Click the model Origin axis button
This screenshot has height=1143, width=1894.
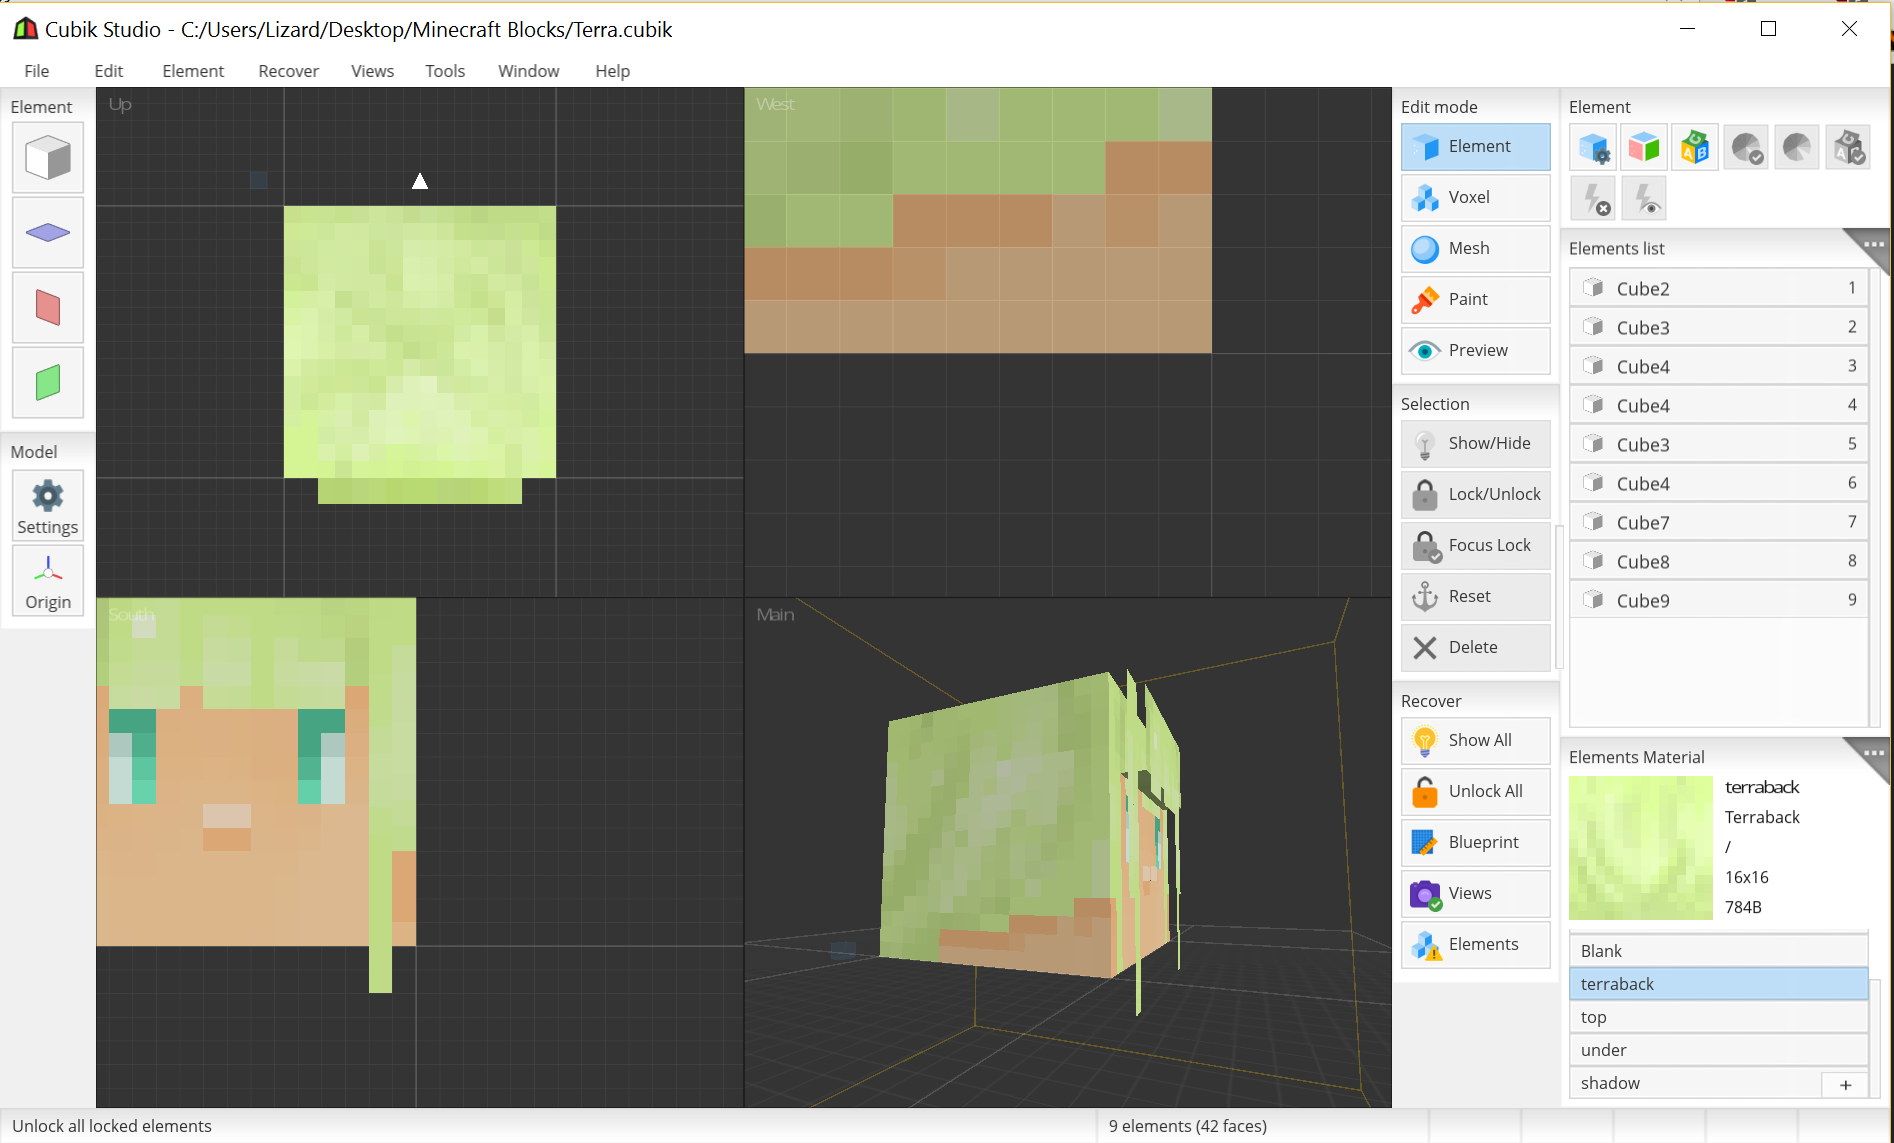point(48,580)
